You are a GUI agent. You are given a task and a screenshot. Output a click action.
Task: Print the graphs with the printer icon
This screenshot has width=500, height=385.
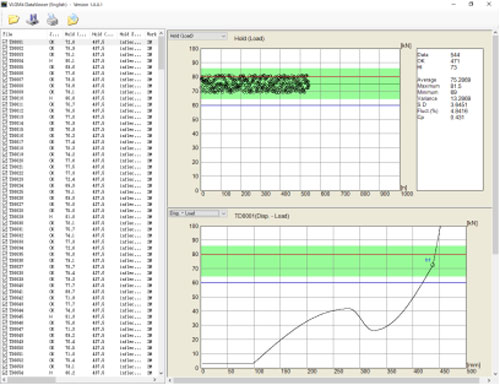(52, 20)
